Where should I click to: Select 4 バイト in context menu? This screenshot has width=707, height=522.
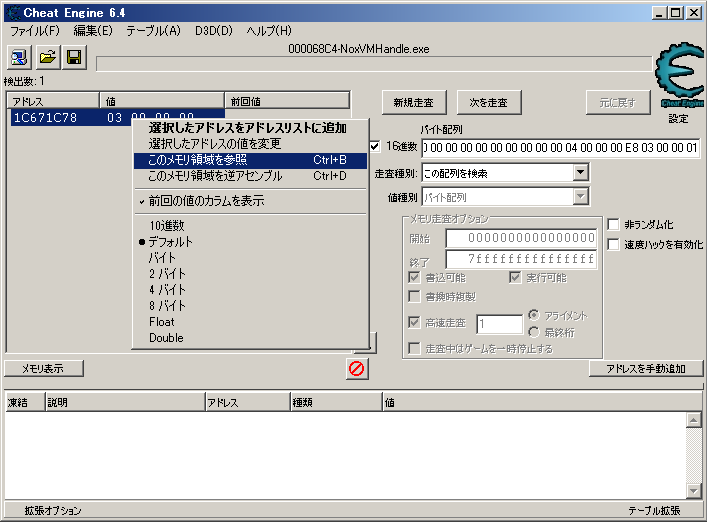[250, 290]
